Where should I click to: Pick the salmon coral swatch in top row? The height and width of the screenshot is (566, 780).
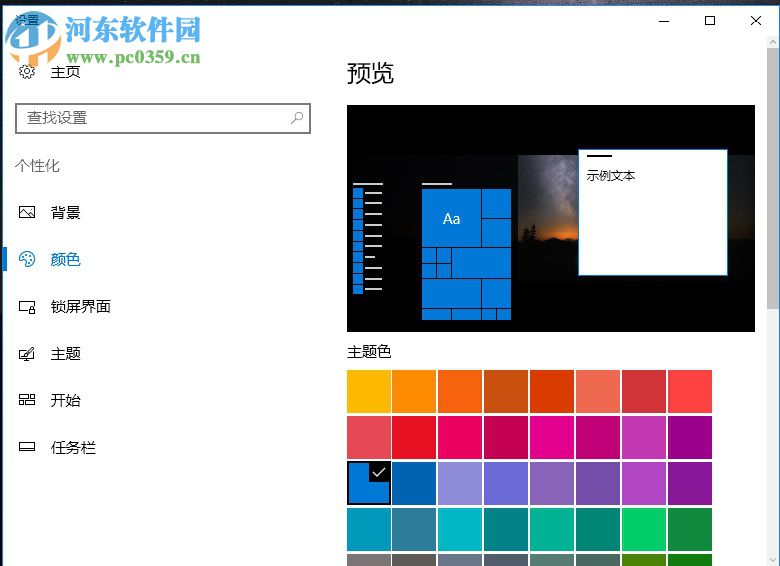pyautogui.click(x=598, y=391)
